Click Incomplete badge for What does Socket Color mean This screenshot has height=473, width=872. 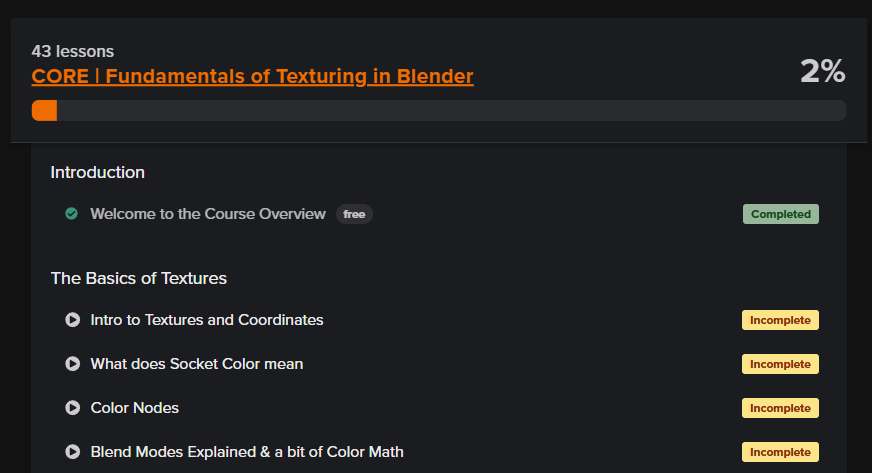[780, 364]
